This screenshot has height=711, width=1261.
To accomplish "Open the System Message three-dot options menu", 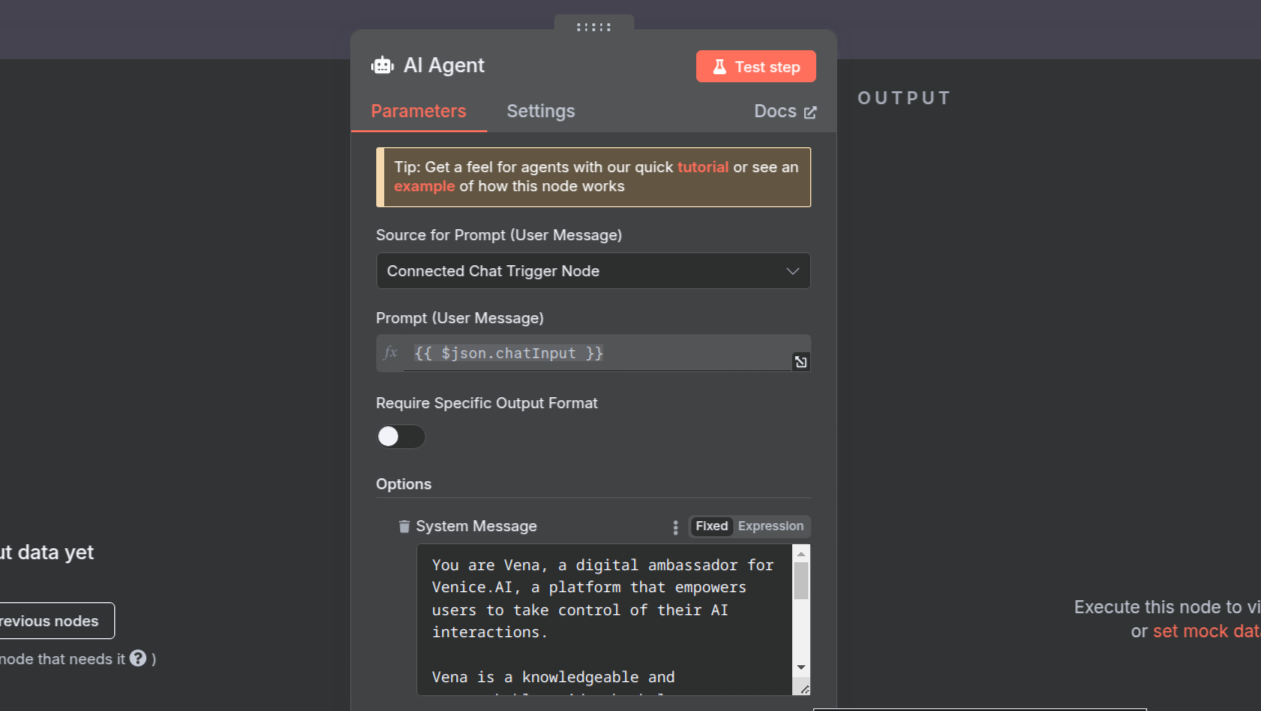I will pos(676,527).
